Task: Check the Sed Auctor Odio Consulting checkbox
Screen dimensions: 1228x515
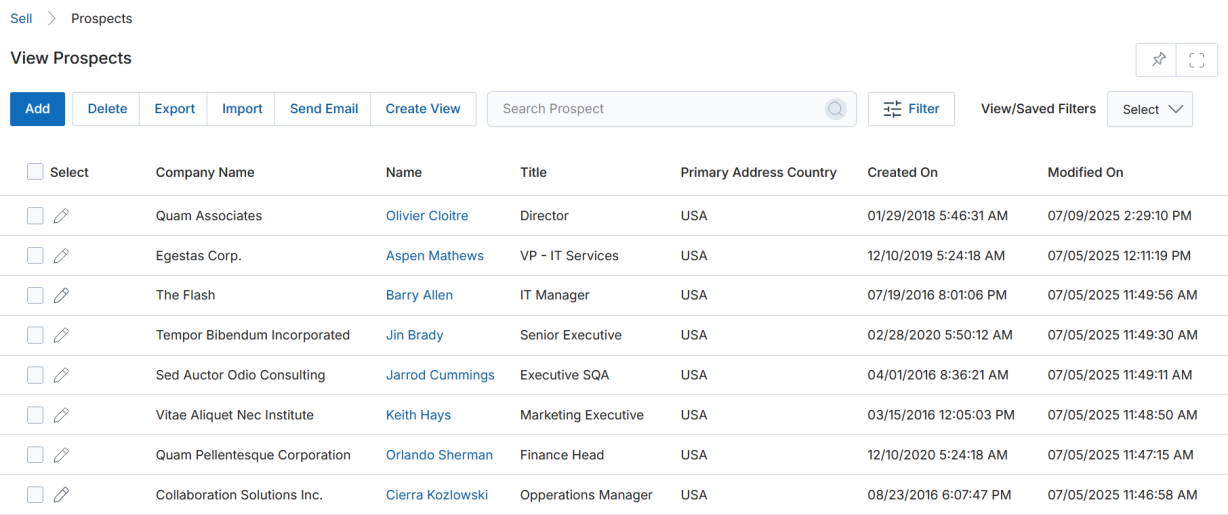Action: tap(35, 375)
